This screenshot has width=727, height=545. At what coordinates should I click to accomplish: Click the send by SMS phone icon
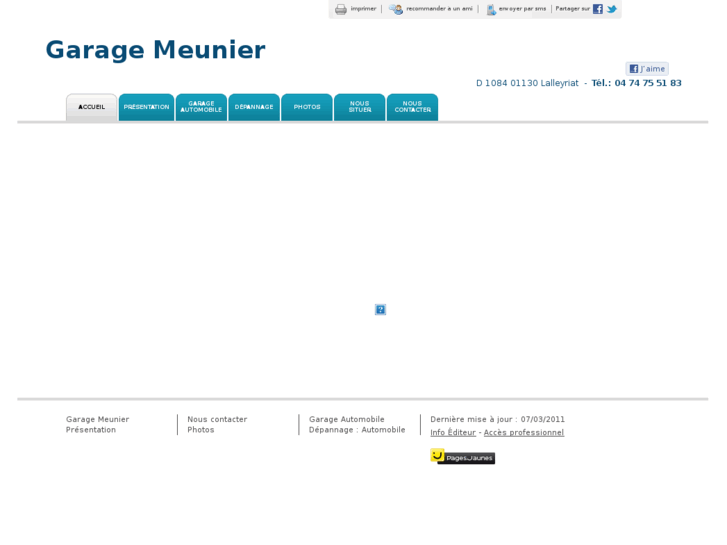coord(491,9)
